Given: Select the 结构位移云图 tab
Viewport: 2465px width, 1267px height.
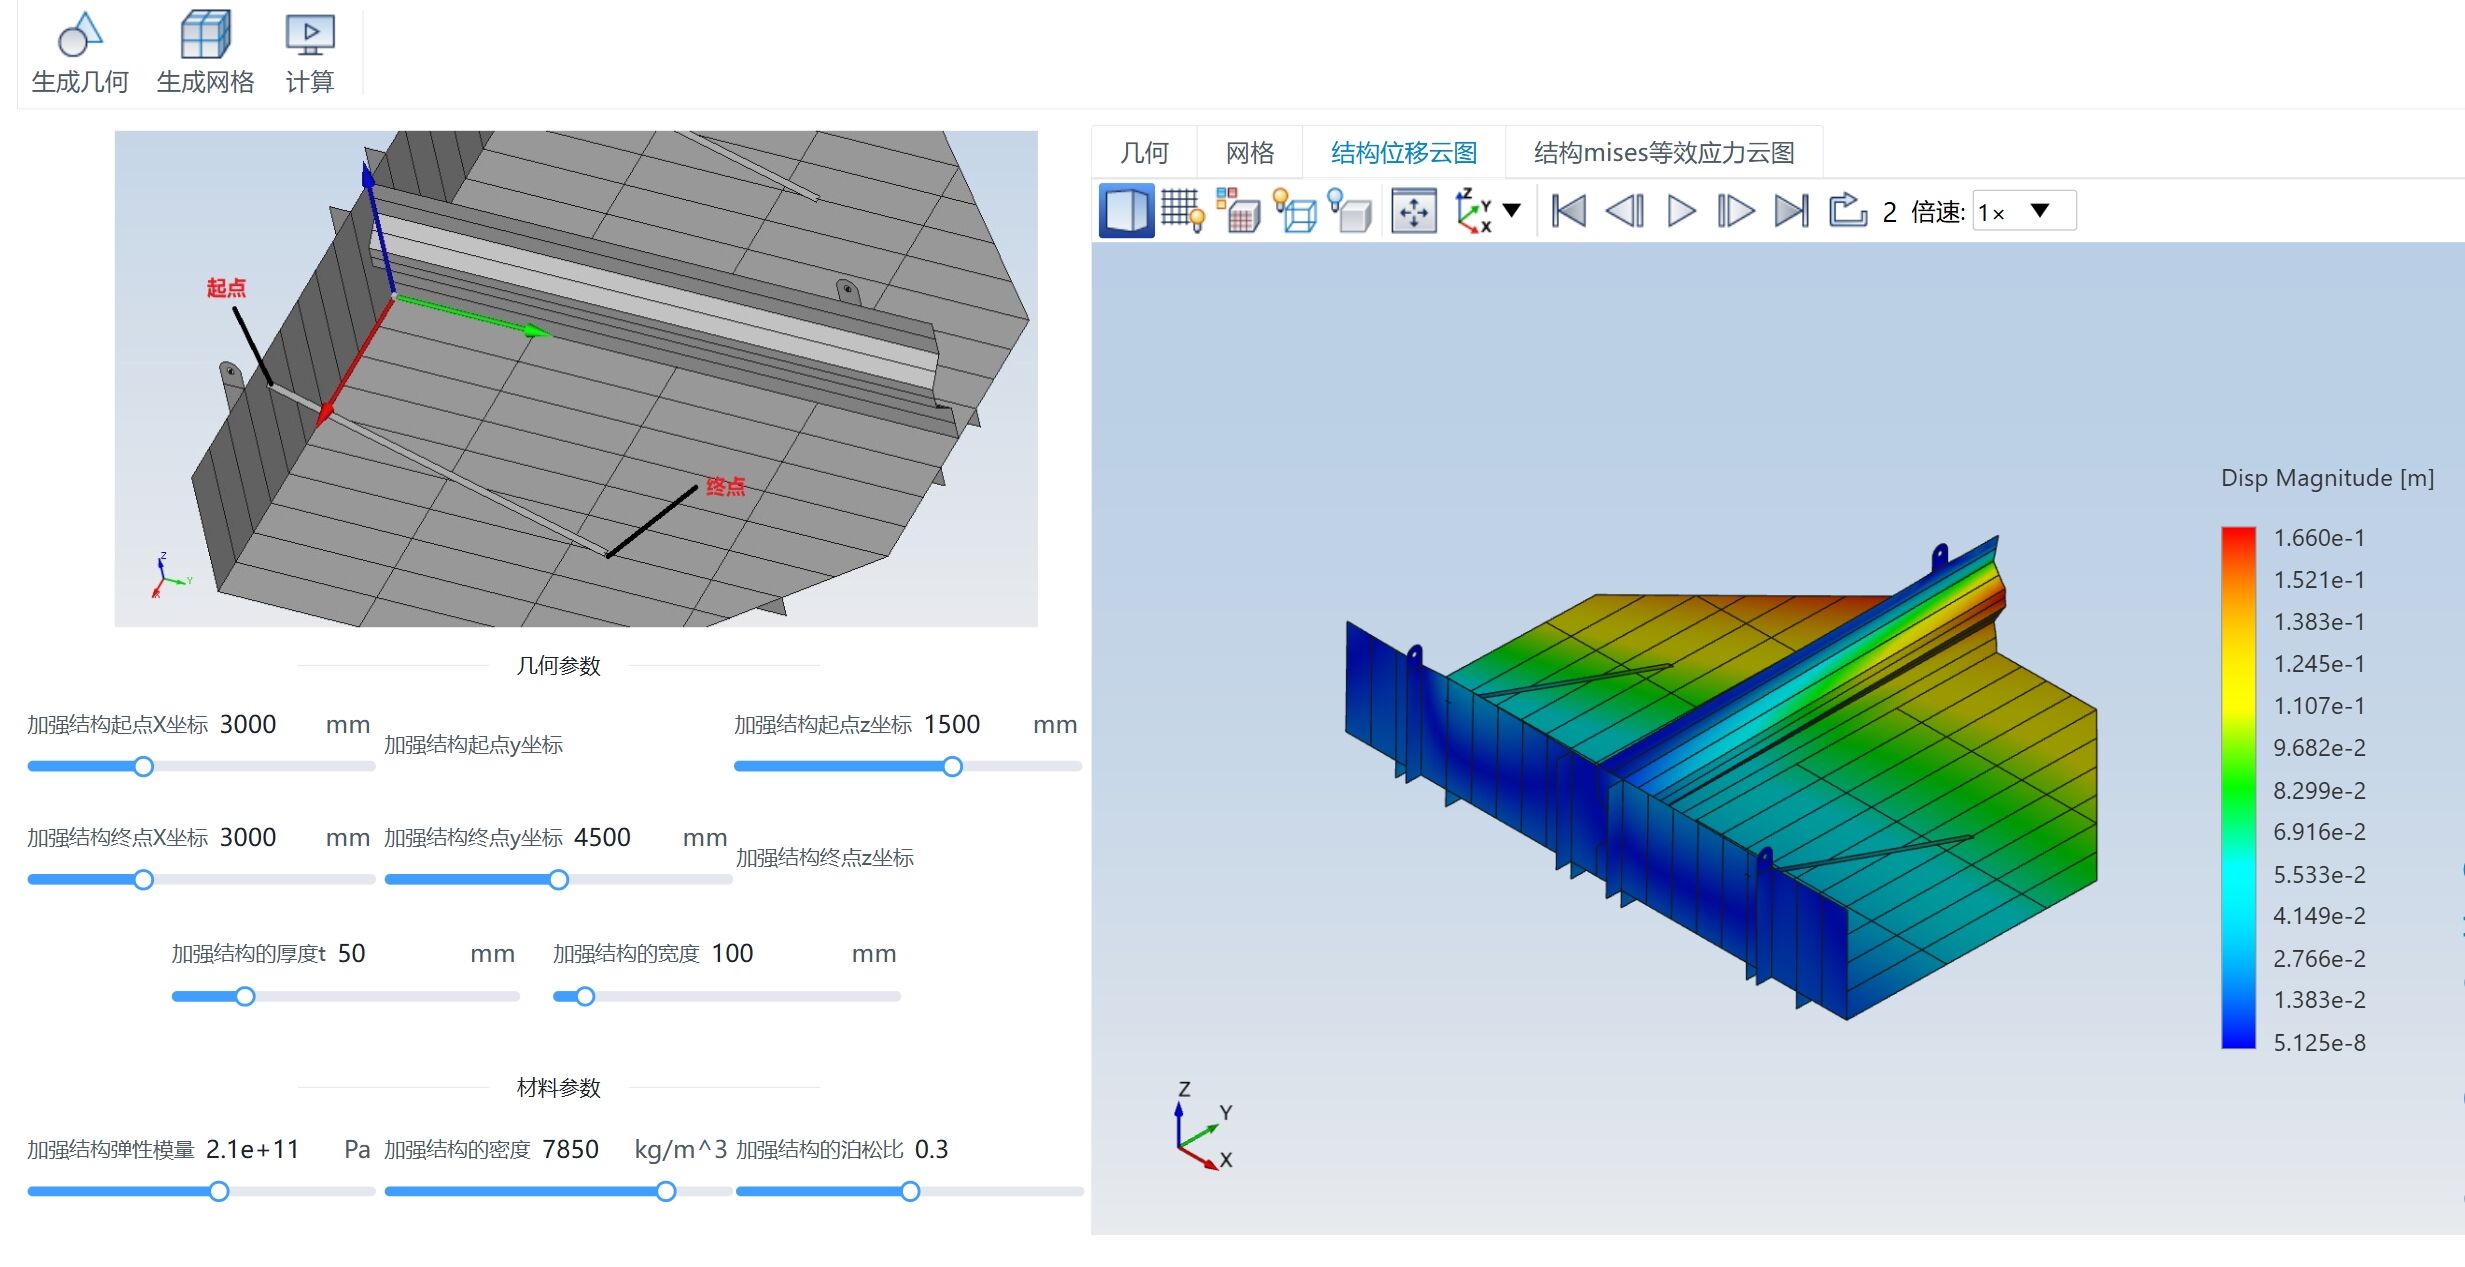Looking at the screenshot, I should 1404,152.
